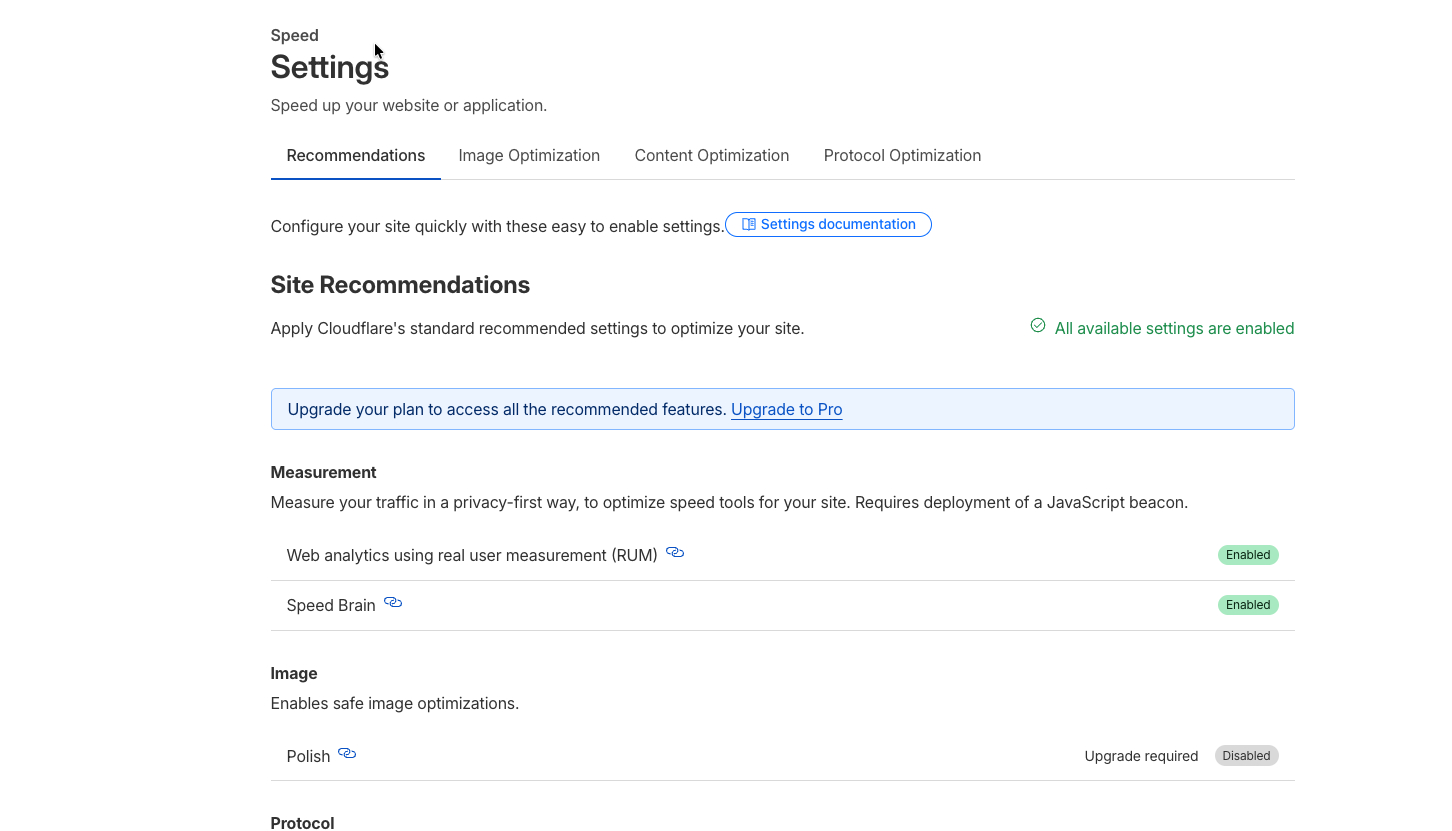Open the Settings documentation button
Screen dimensions: 1452x831
pos(828,225)
